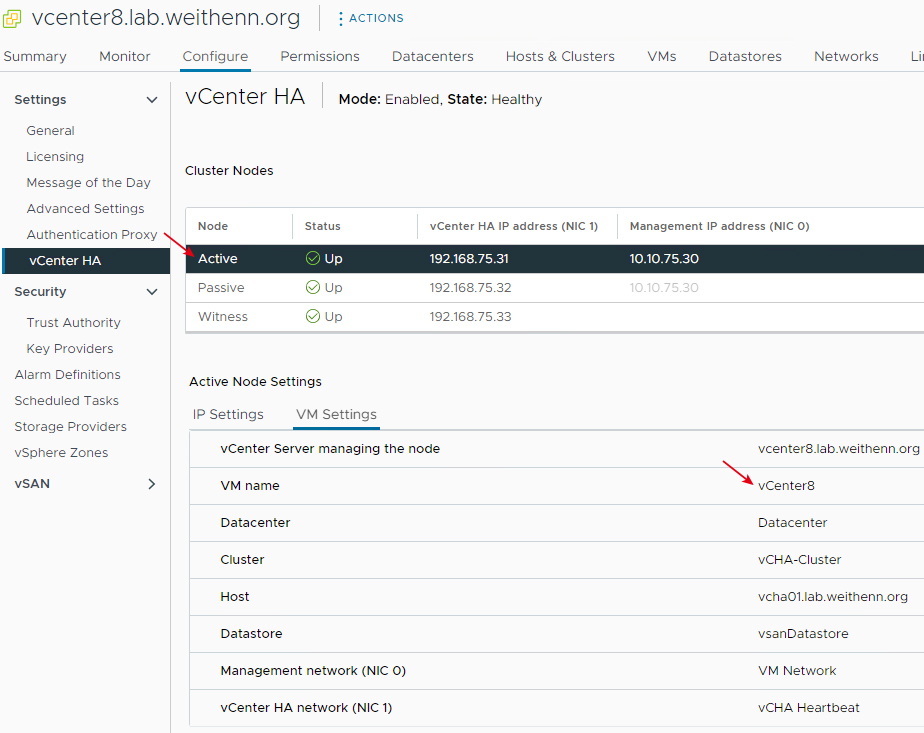This screenshot has height=733, width=924.
Task: Click the 192.168.75.32 HA IP cell
Action: pos(470,288)
